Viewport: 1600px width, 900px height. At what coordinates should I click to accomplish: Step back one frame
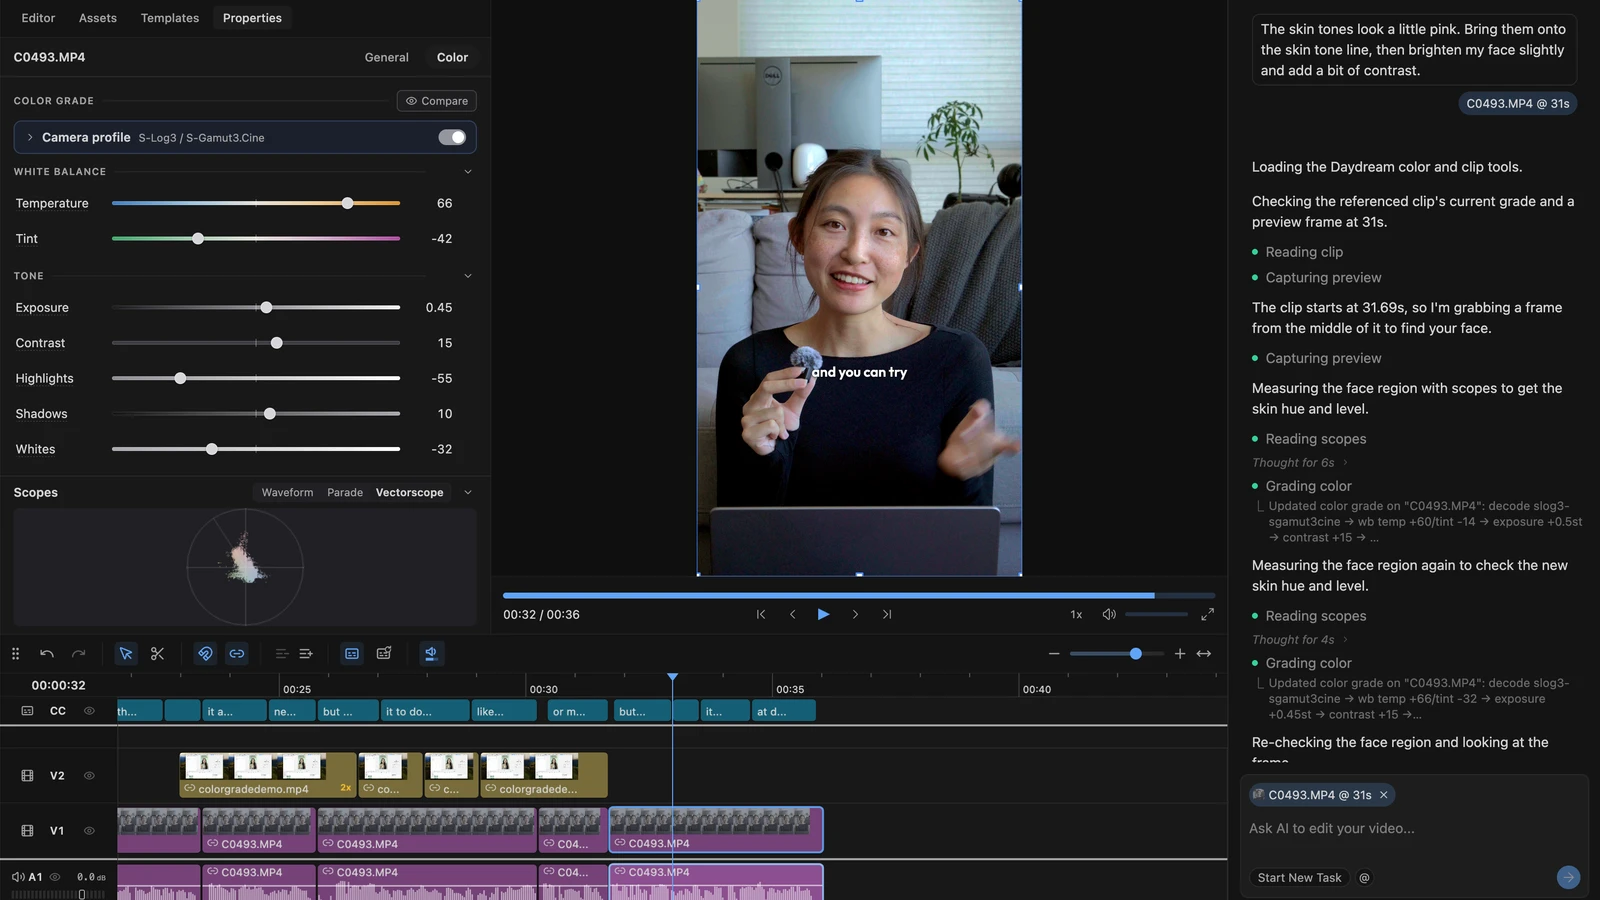tap(793, 614)
